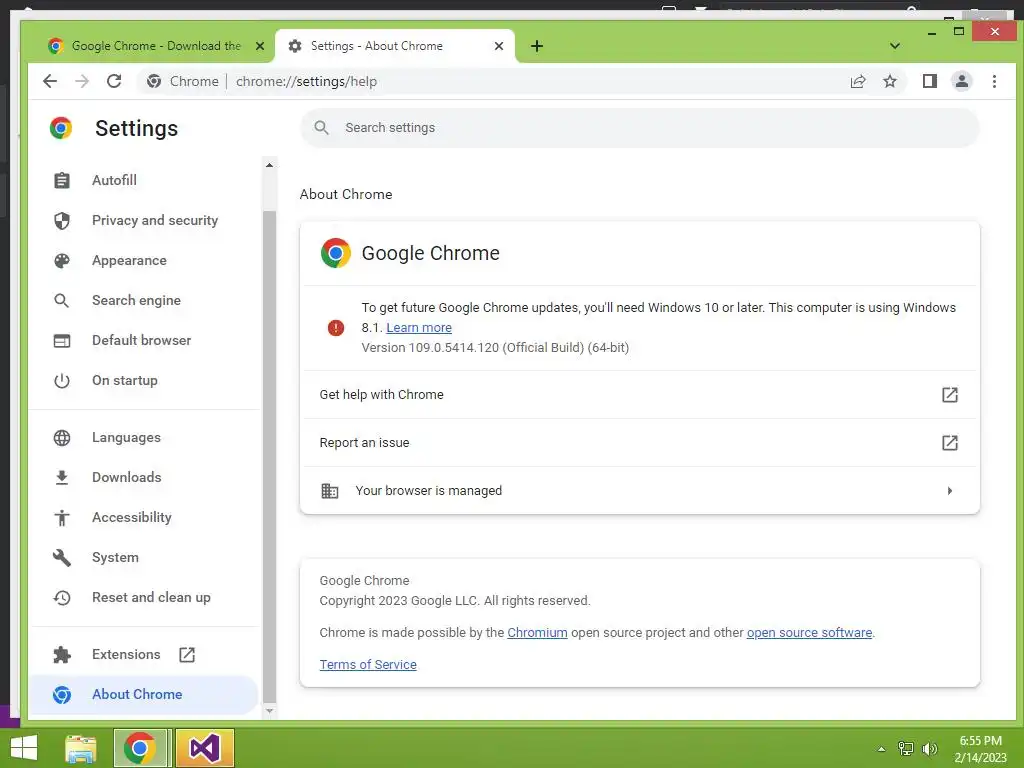Click the Autofill clipboard icon
This screenshot has height=768, width=1024.
61,180
